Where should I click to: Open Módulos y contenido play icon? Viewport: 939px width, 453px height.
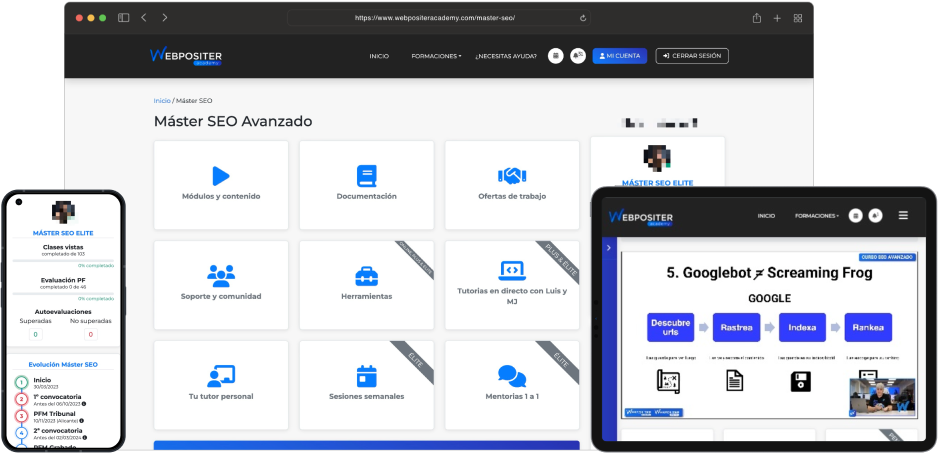pos(221,176)
